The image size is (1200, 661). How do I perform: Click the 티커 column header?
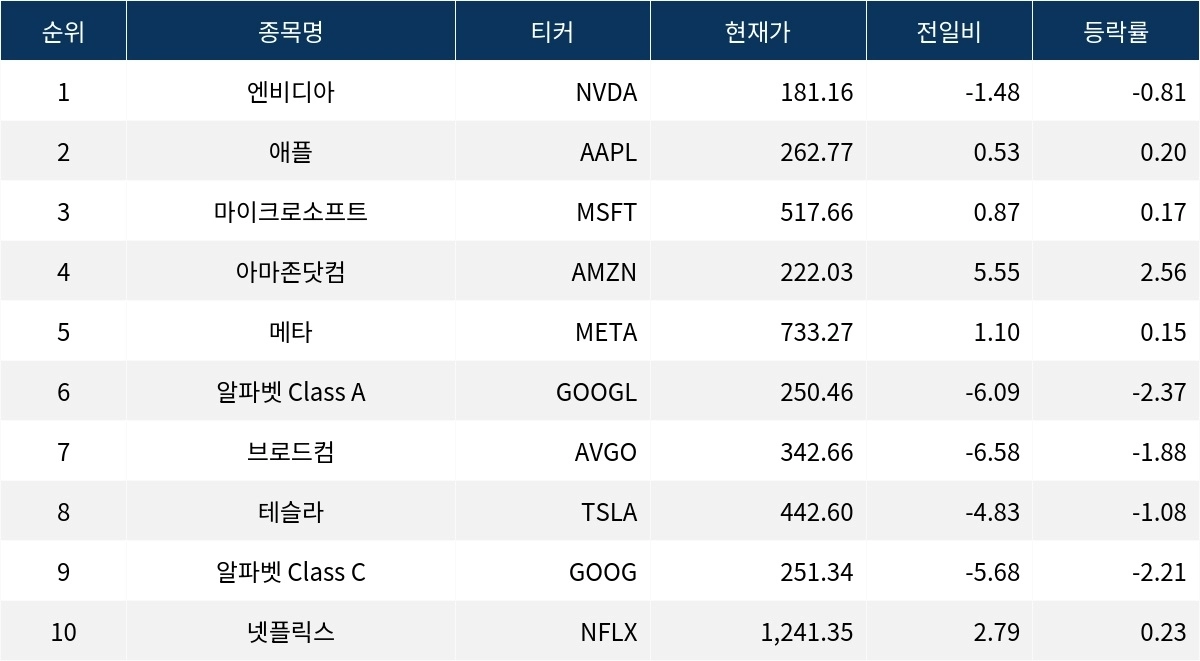(x=552, y=31)
